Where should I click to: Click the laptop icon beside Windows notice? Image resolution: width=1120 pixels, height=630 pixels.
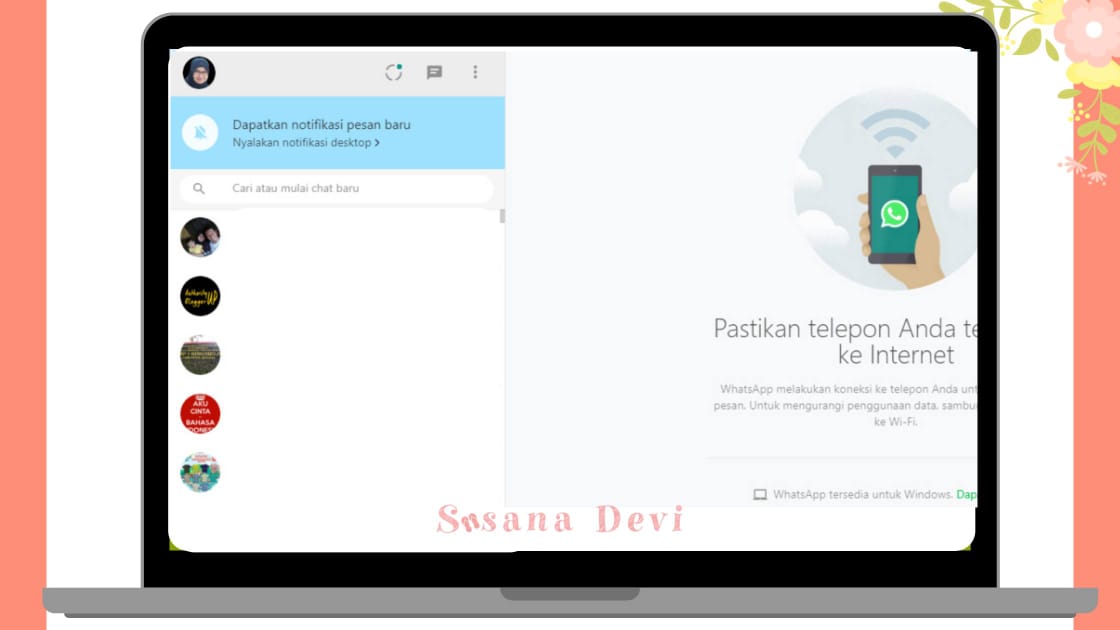760,494
